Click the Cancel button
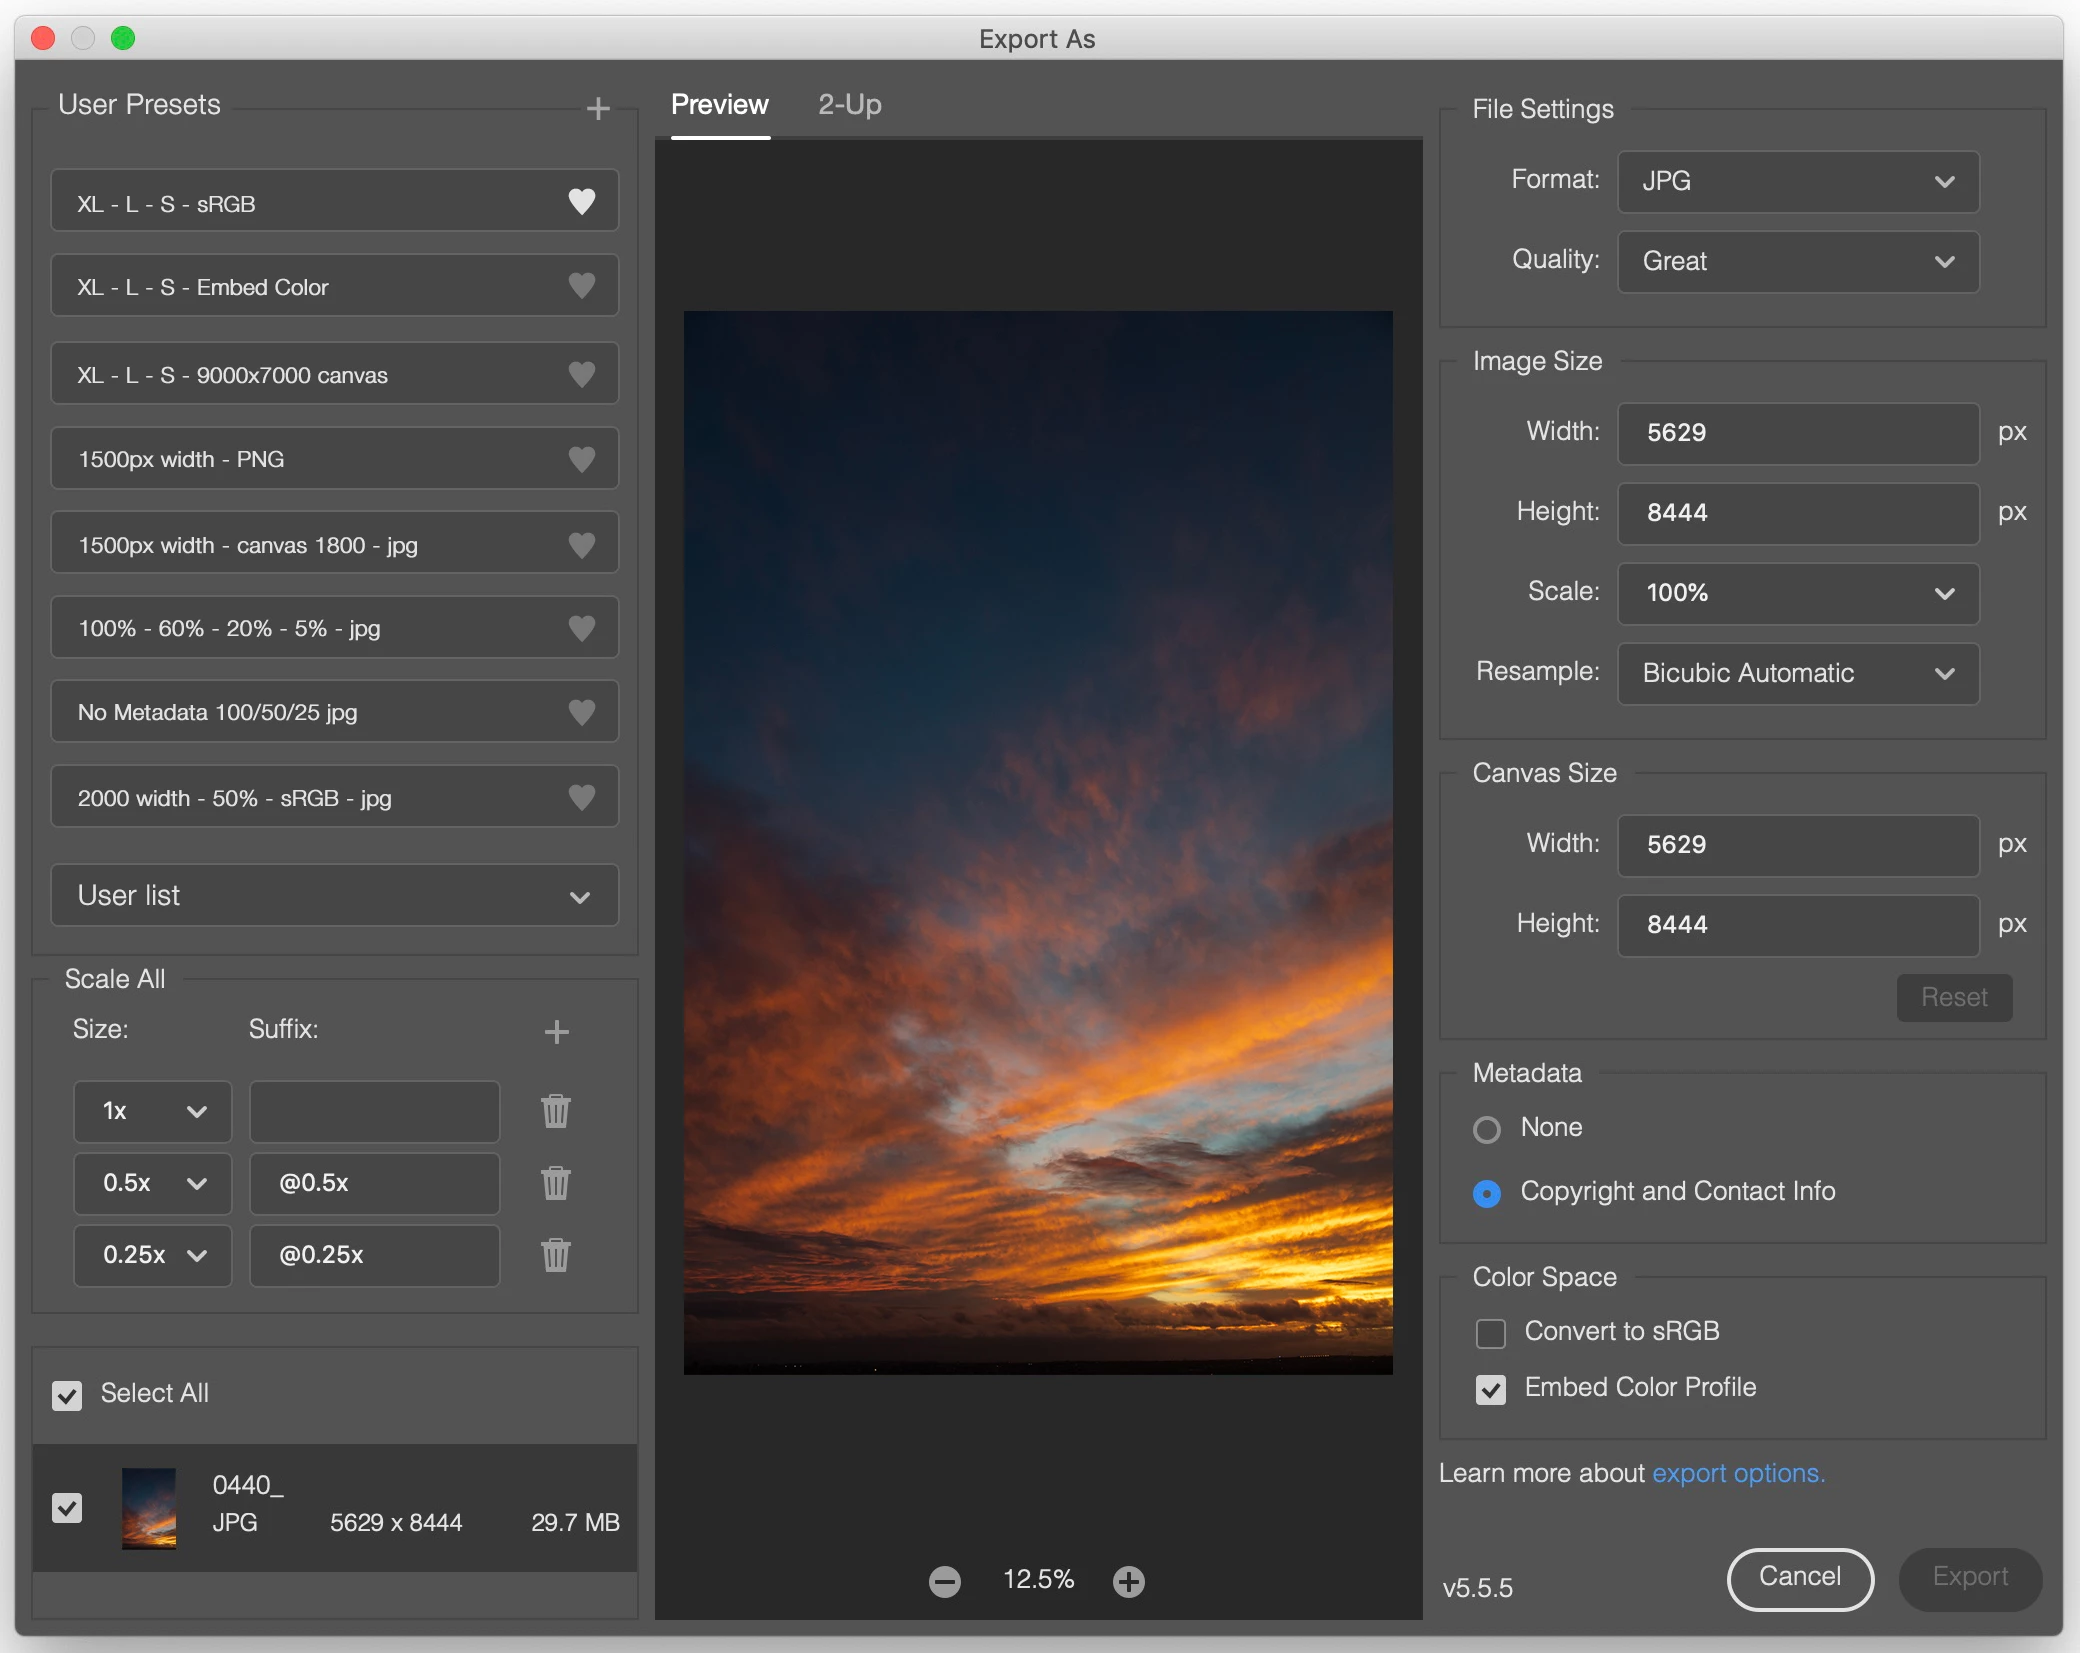The image size is (2080, 1653). pos(1799,1577)
